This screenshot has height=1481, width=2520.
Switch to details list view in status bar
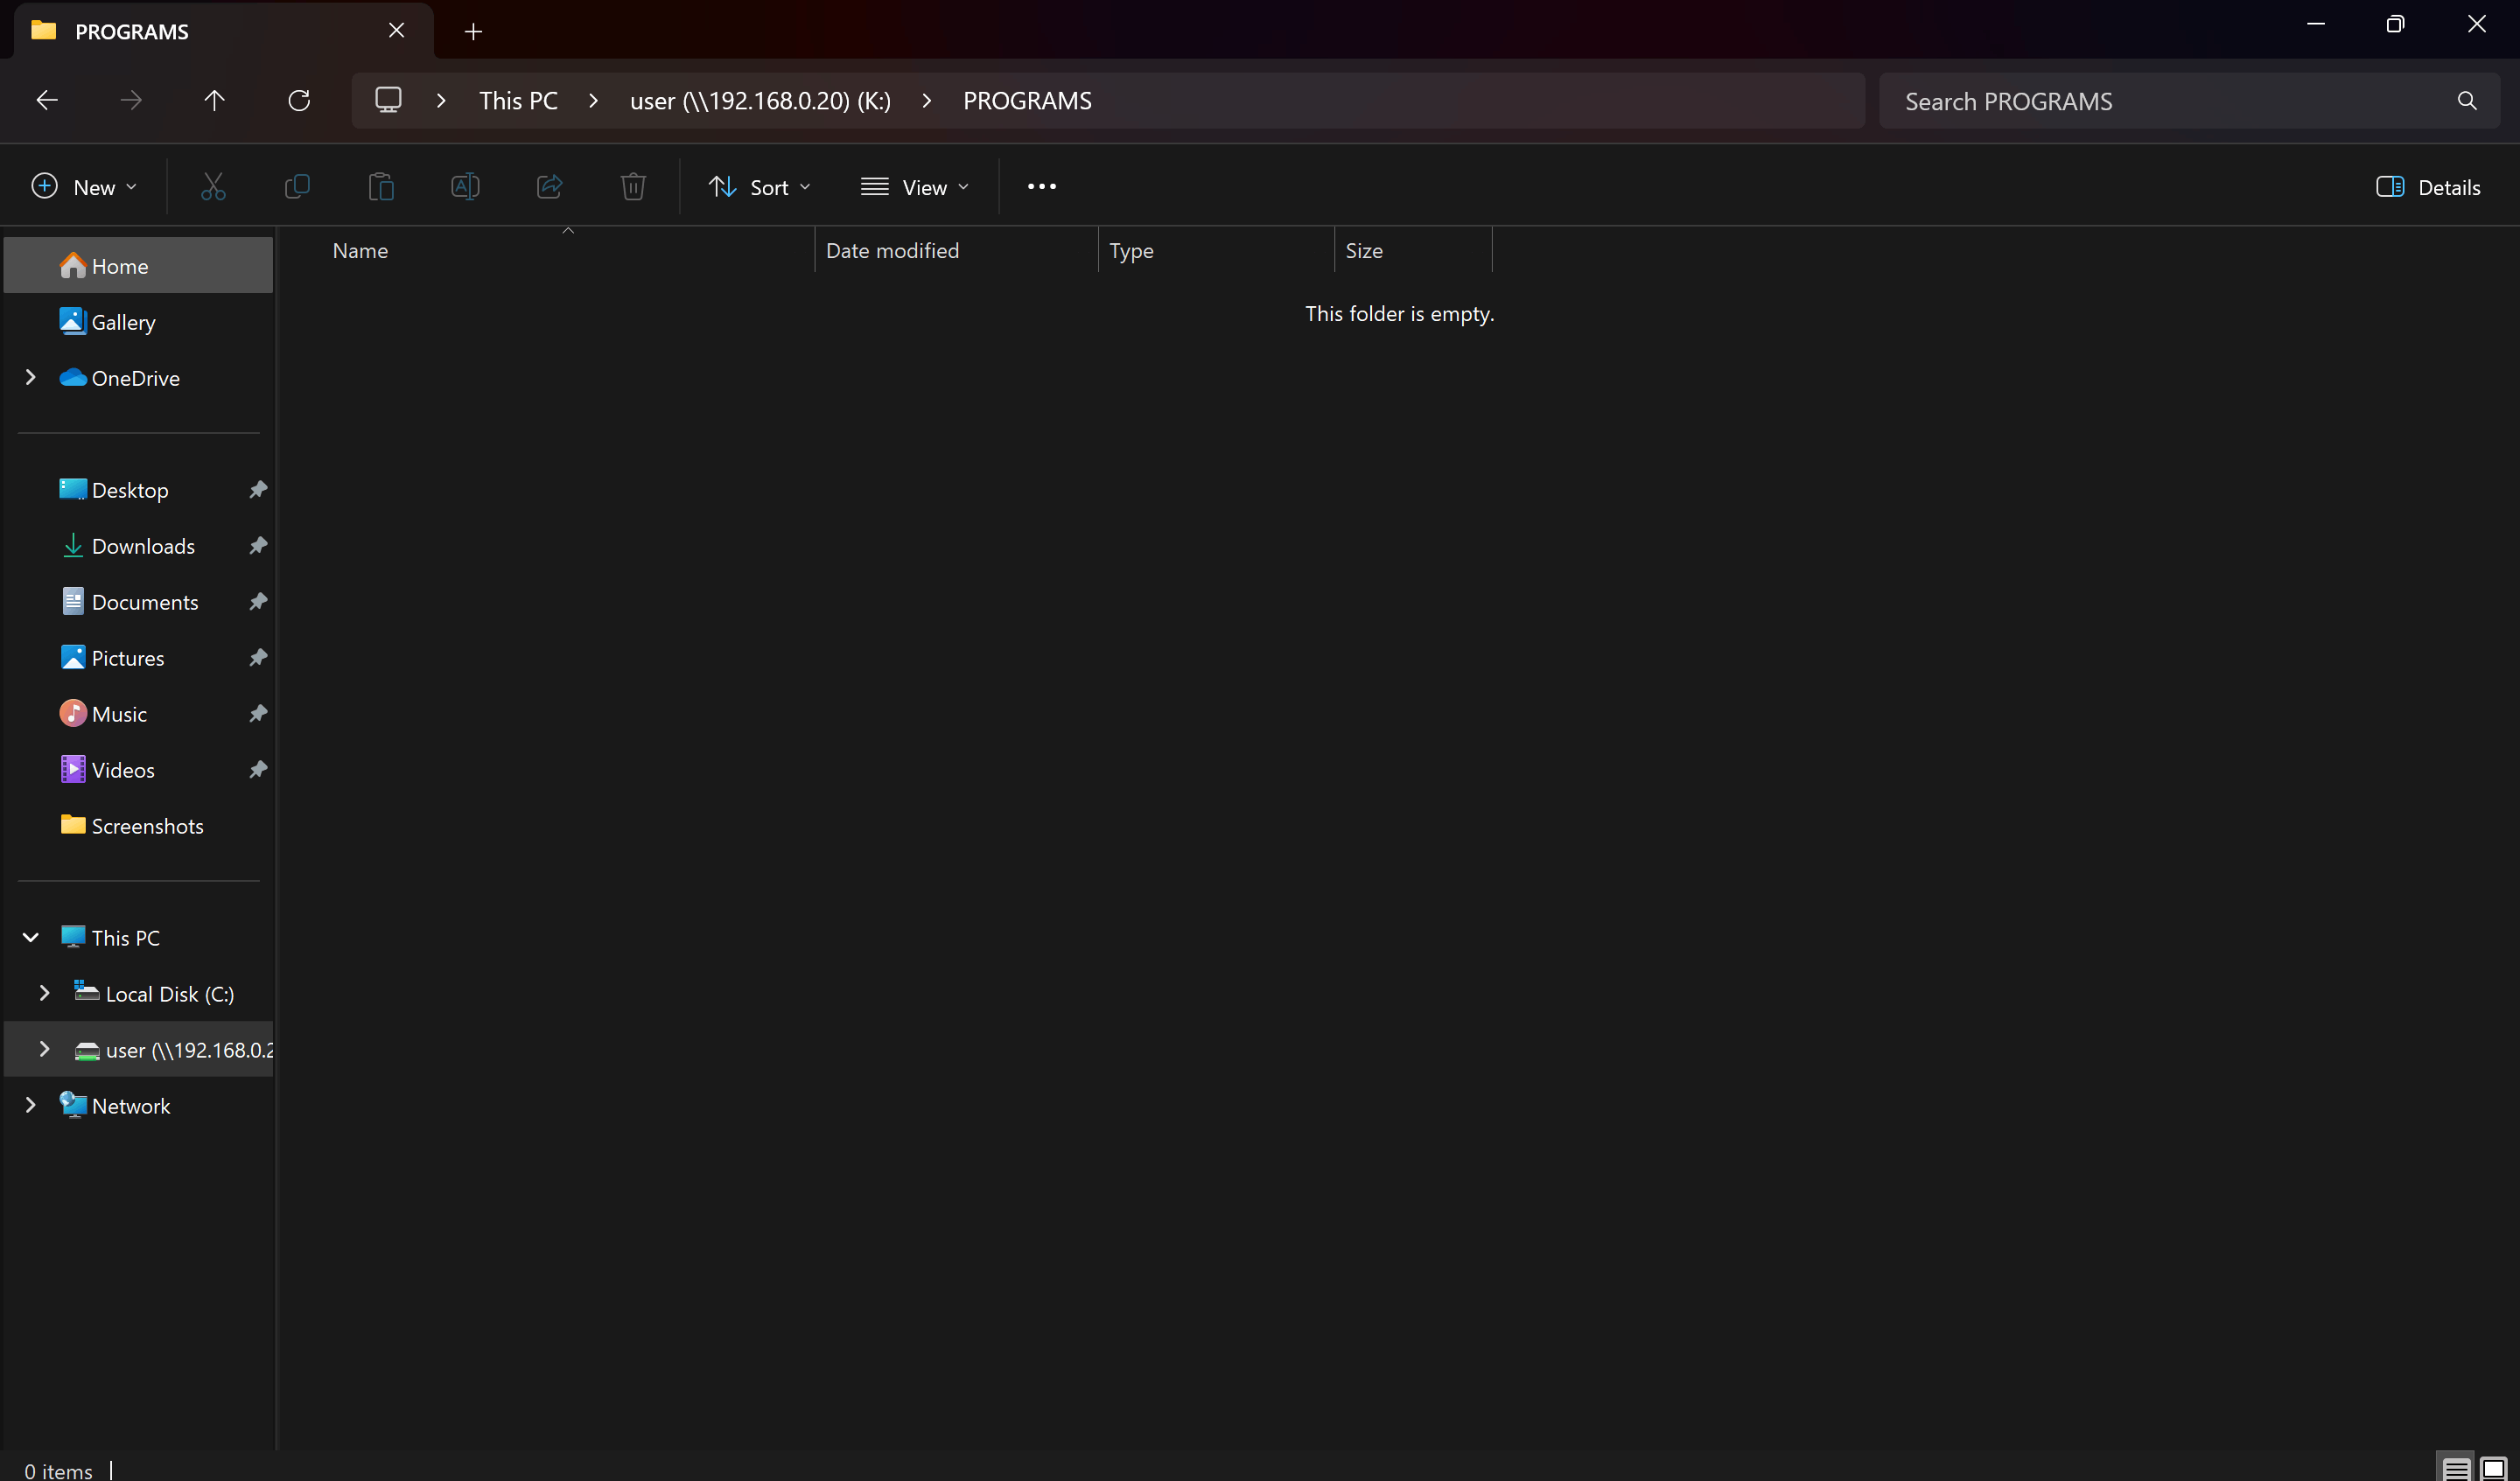point(2455,1468)
